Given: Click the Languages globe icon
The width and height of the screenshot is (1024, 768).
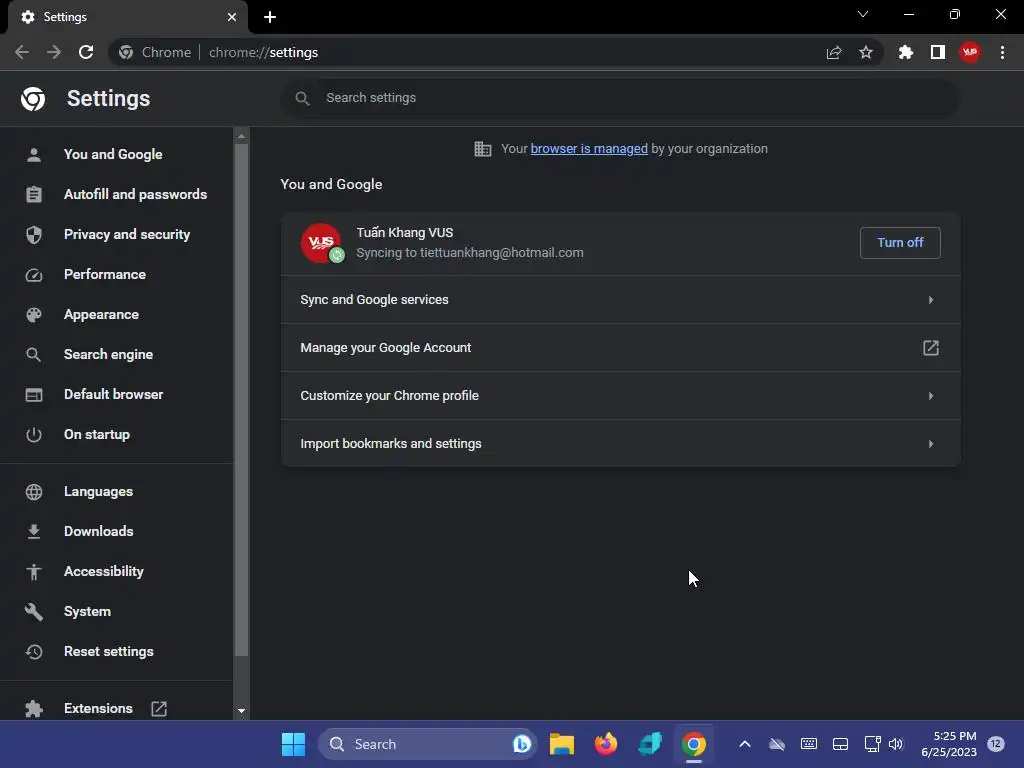Looking at the screenshot, I should [x=34, y=492].
